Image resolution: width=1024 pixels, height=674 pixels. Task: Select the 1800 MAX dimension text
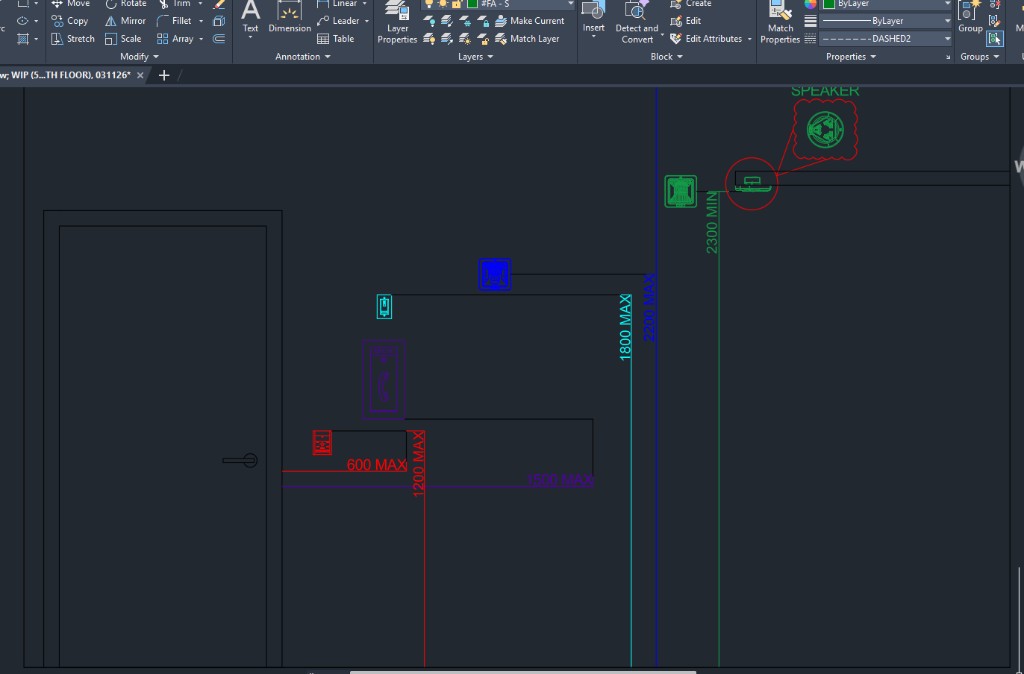[x=625, y=327]
